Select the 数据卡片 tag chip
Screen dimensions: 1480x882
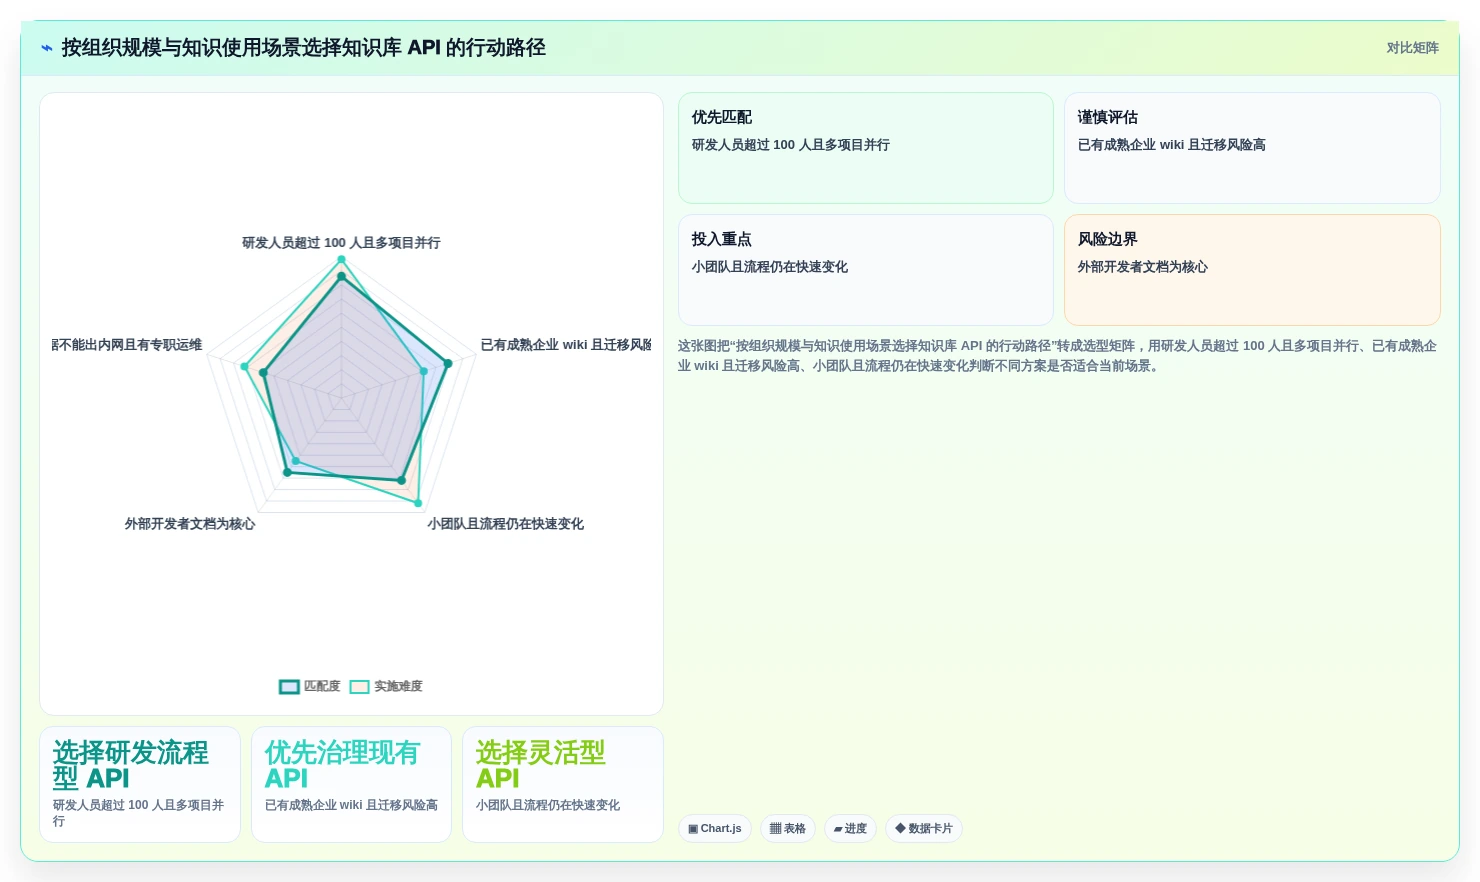[923, 828]
